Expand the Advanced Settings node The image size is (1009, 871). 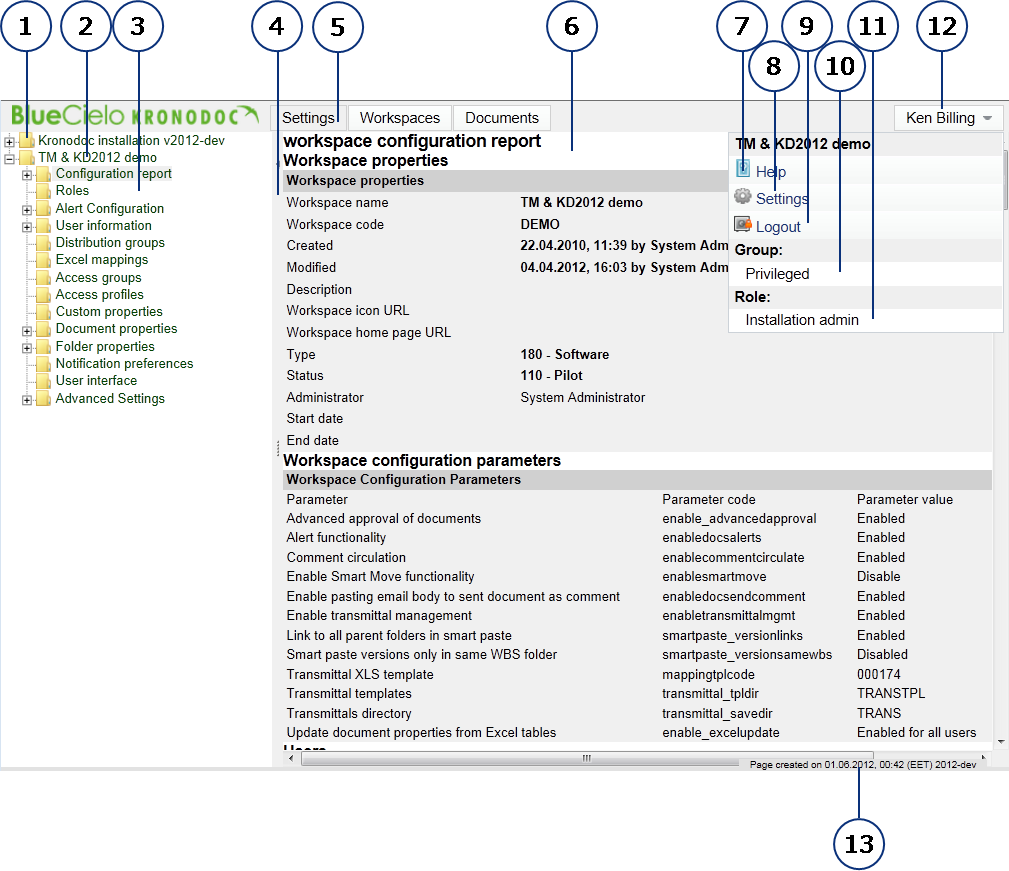tap(27, 400)
